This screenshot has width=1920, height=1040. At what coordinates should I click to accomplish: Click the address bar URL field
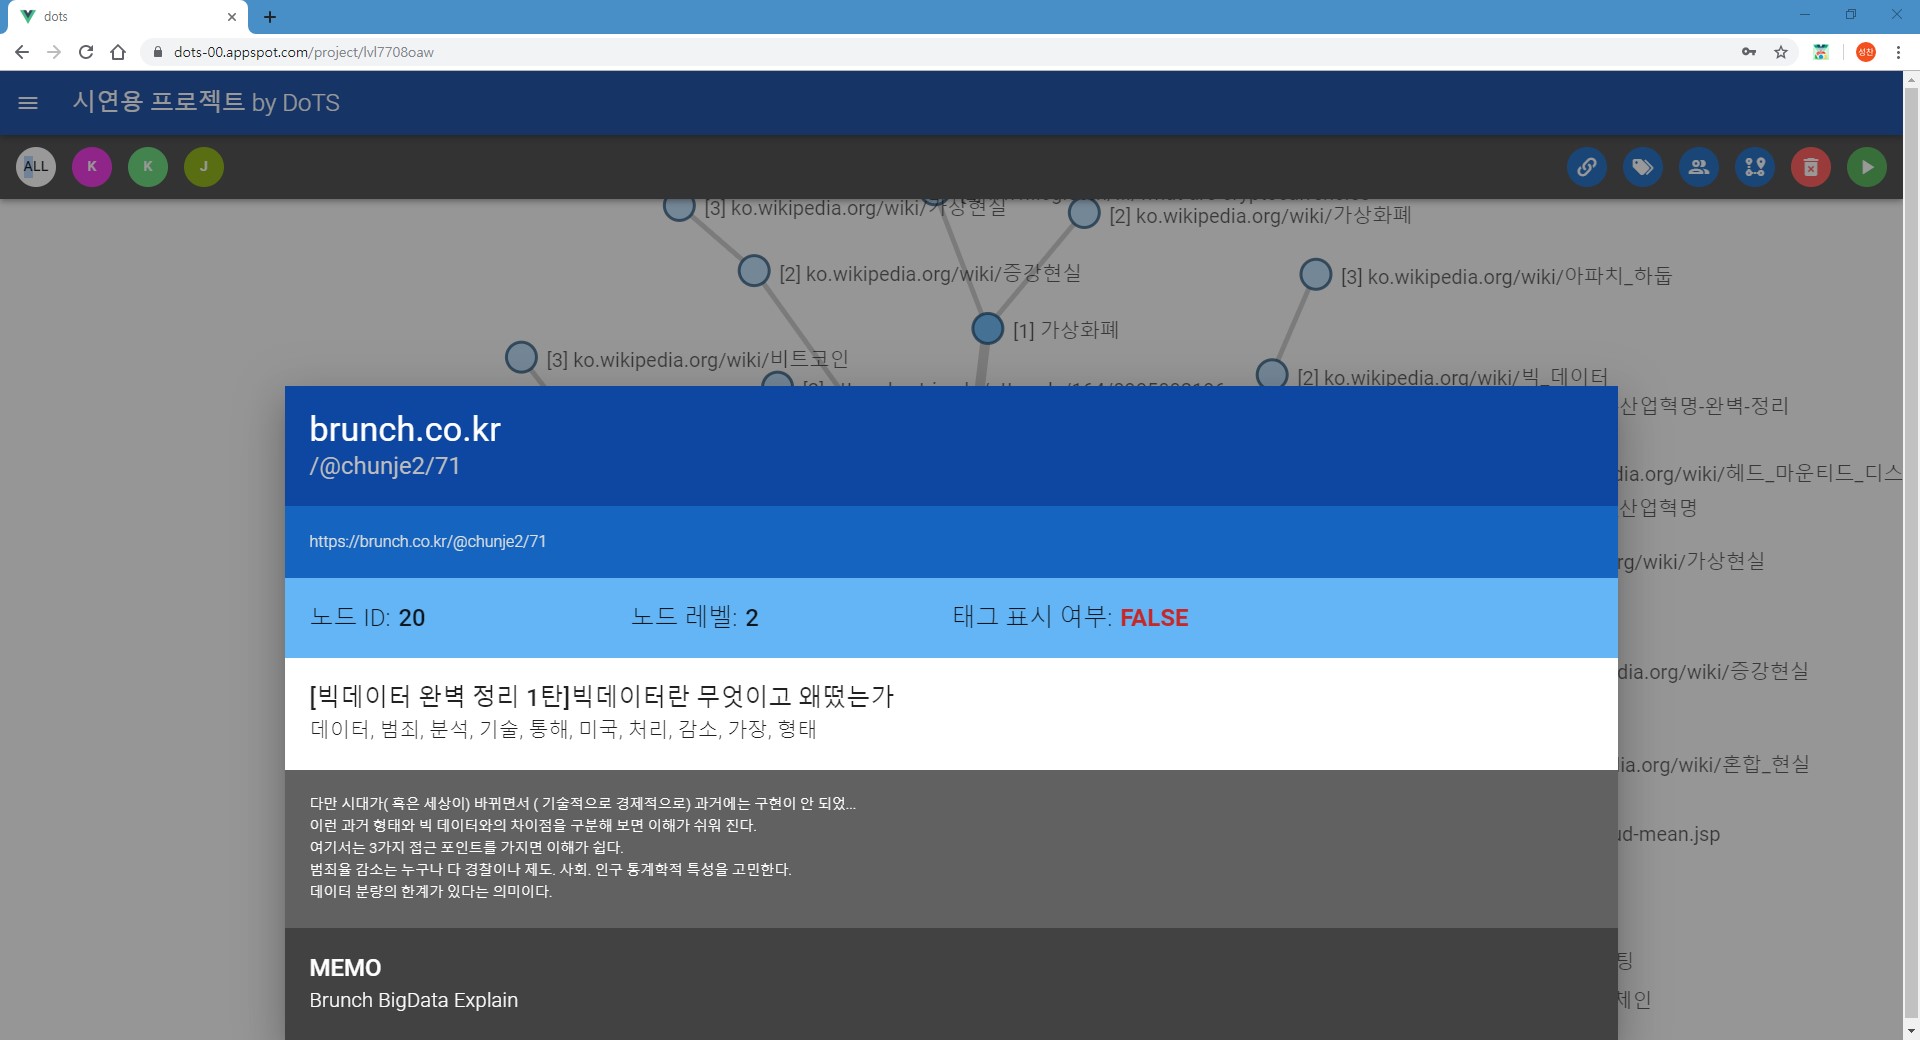coord(940,52)
